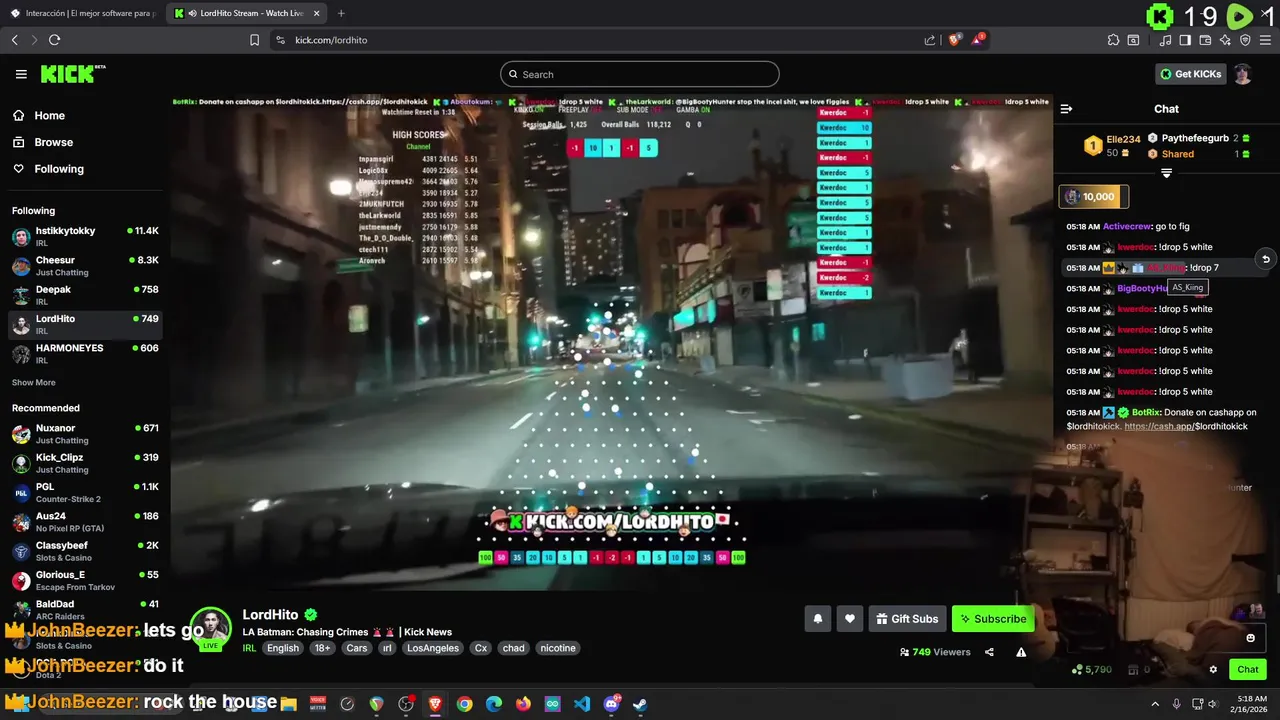The height and width of the screenshot is (720, 1280).
Task: Open the browser main menu
Action: [x=1266, y=40]
